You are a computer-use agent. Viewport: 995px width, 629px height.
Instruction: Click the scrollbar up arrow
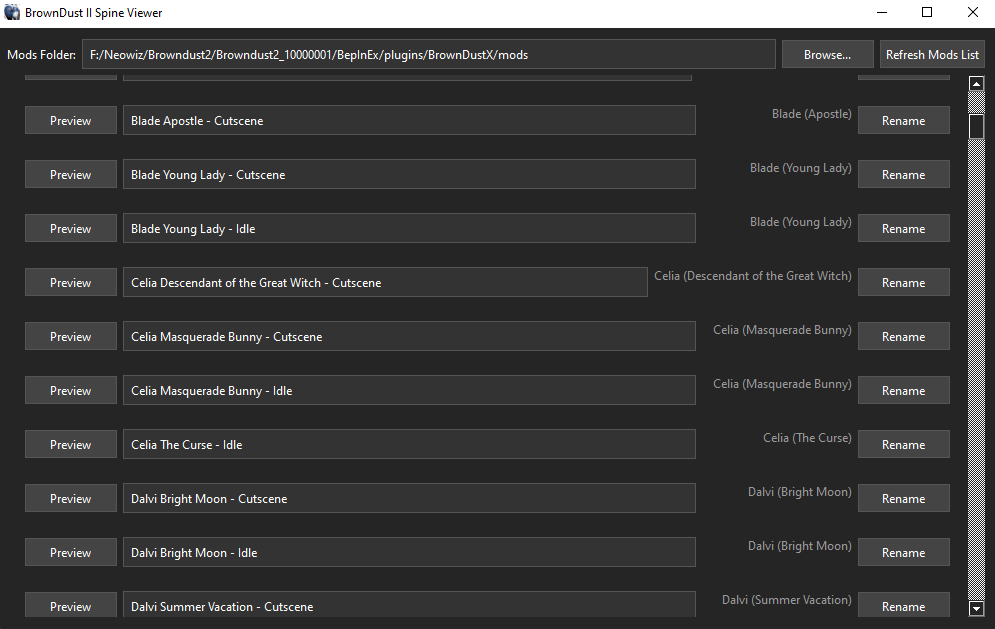pos(976,84)
